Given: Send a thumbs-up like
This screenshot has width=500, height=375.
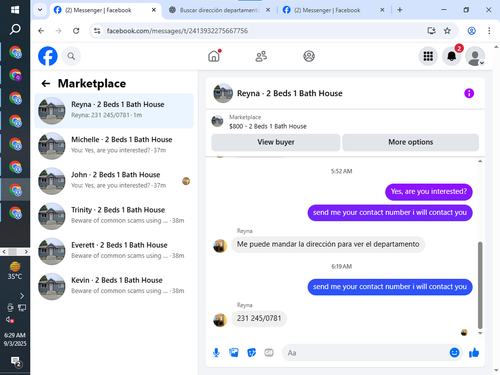Looking at the screenshot, I should tap(474, 353).
